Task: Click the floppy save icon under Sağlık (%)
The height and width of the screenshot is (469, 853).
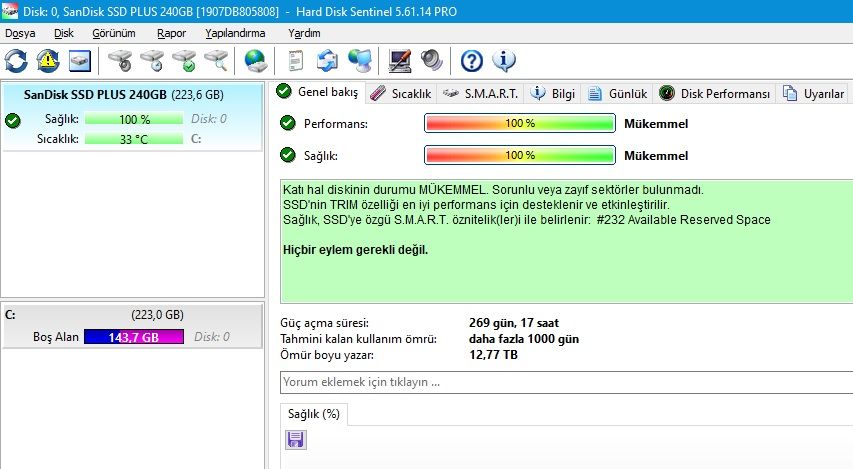Action: click(x=295, y=440)
